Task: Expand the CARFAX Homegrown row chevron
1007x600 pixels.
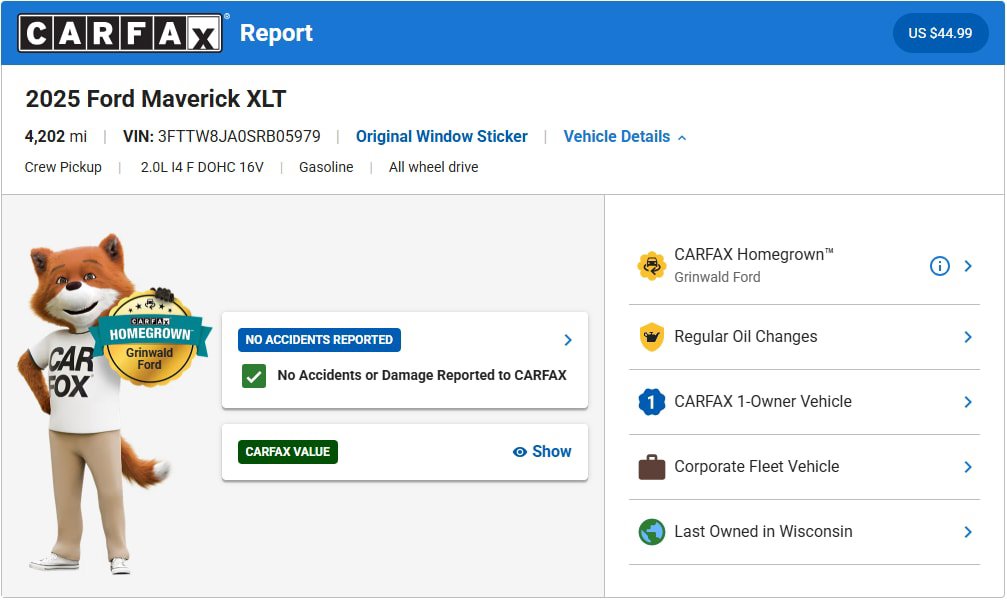Action: (968, 266)
